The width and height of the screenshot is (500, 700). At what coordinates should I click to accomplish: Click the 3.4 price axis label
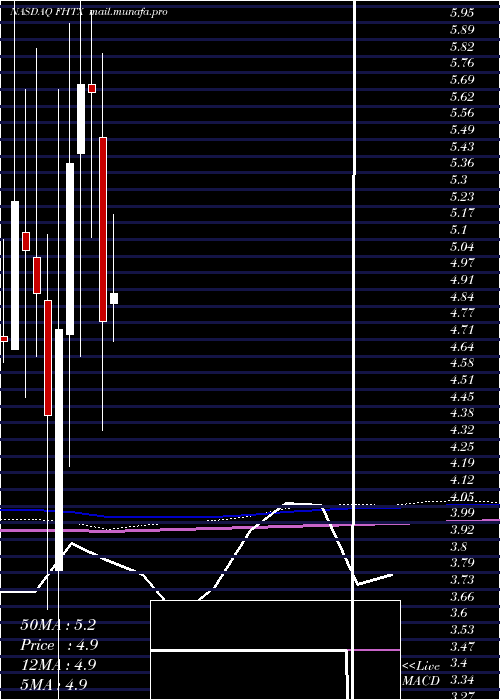point(459,663)
